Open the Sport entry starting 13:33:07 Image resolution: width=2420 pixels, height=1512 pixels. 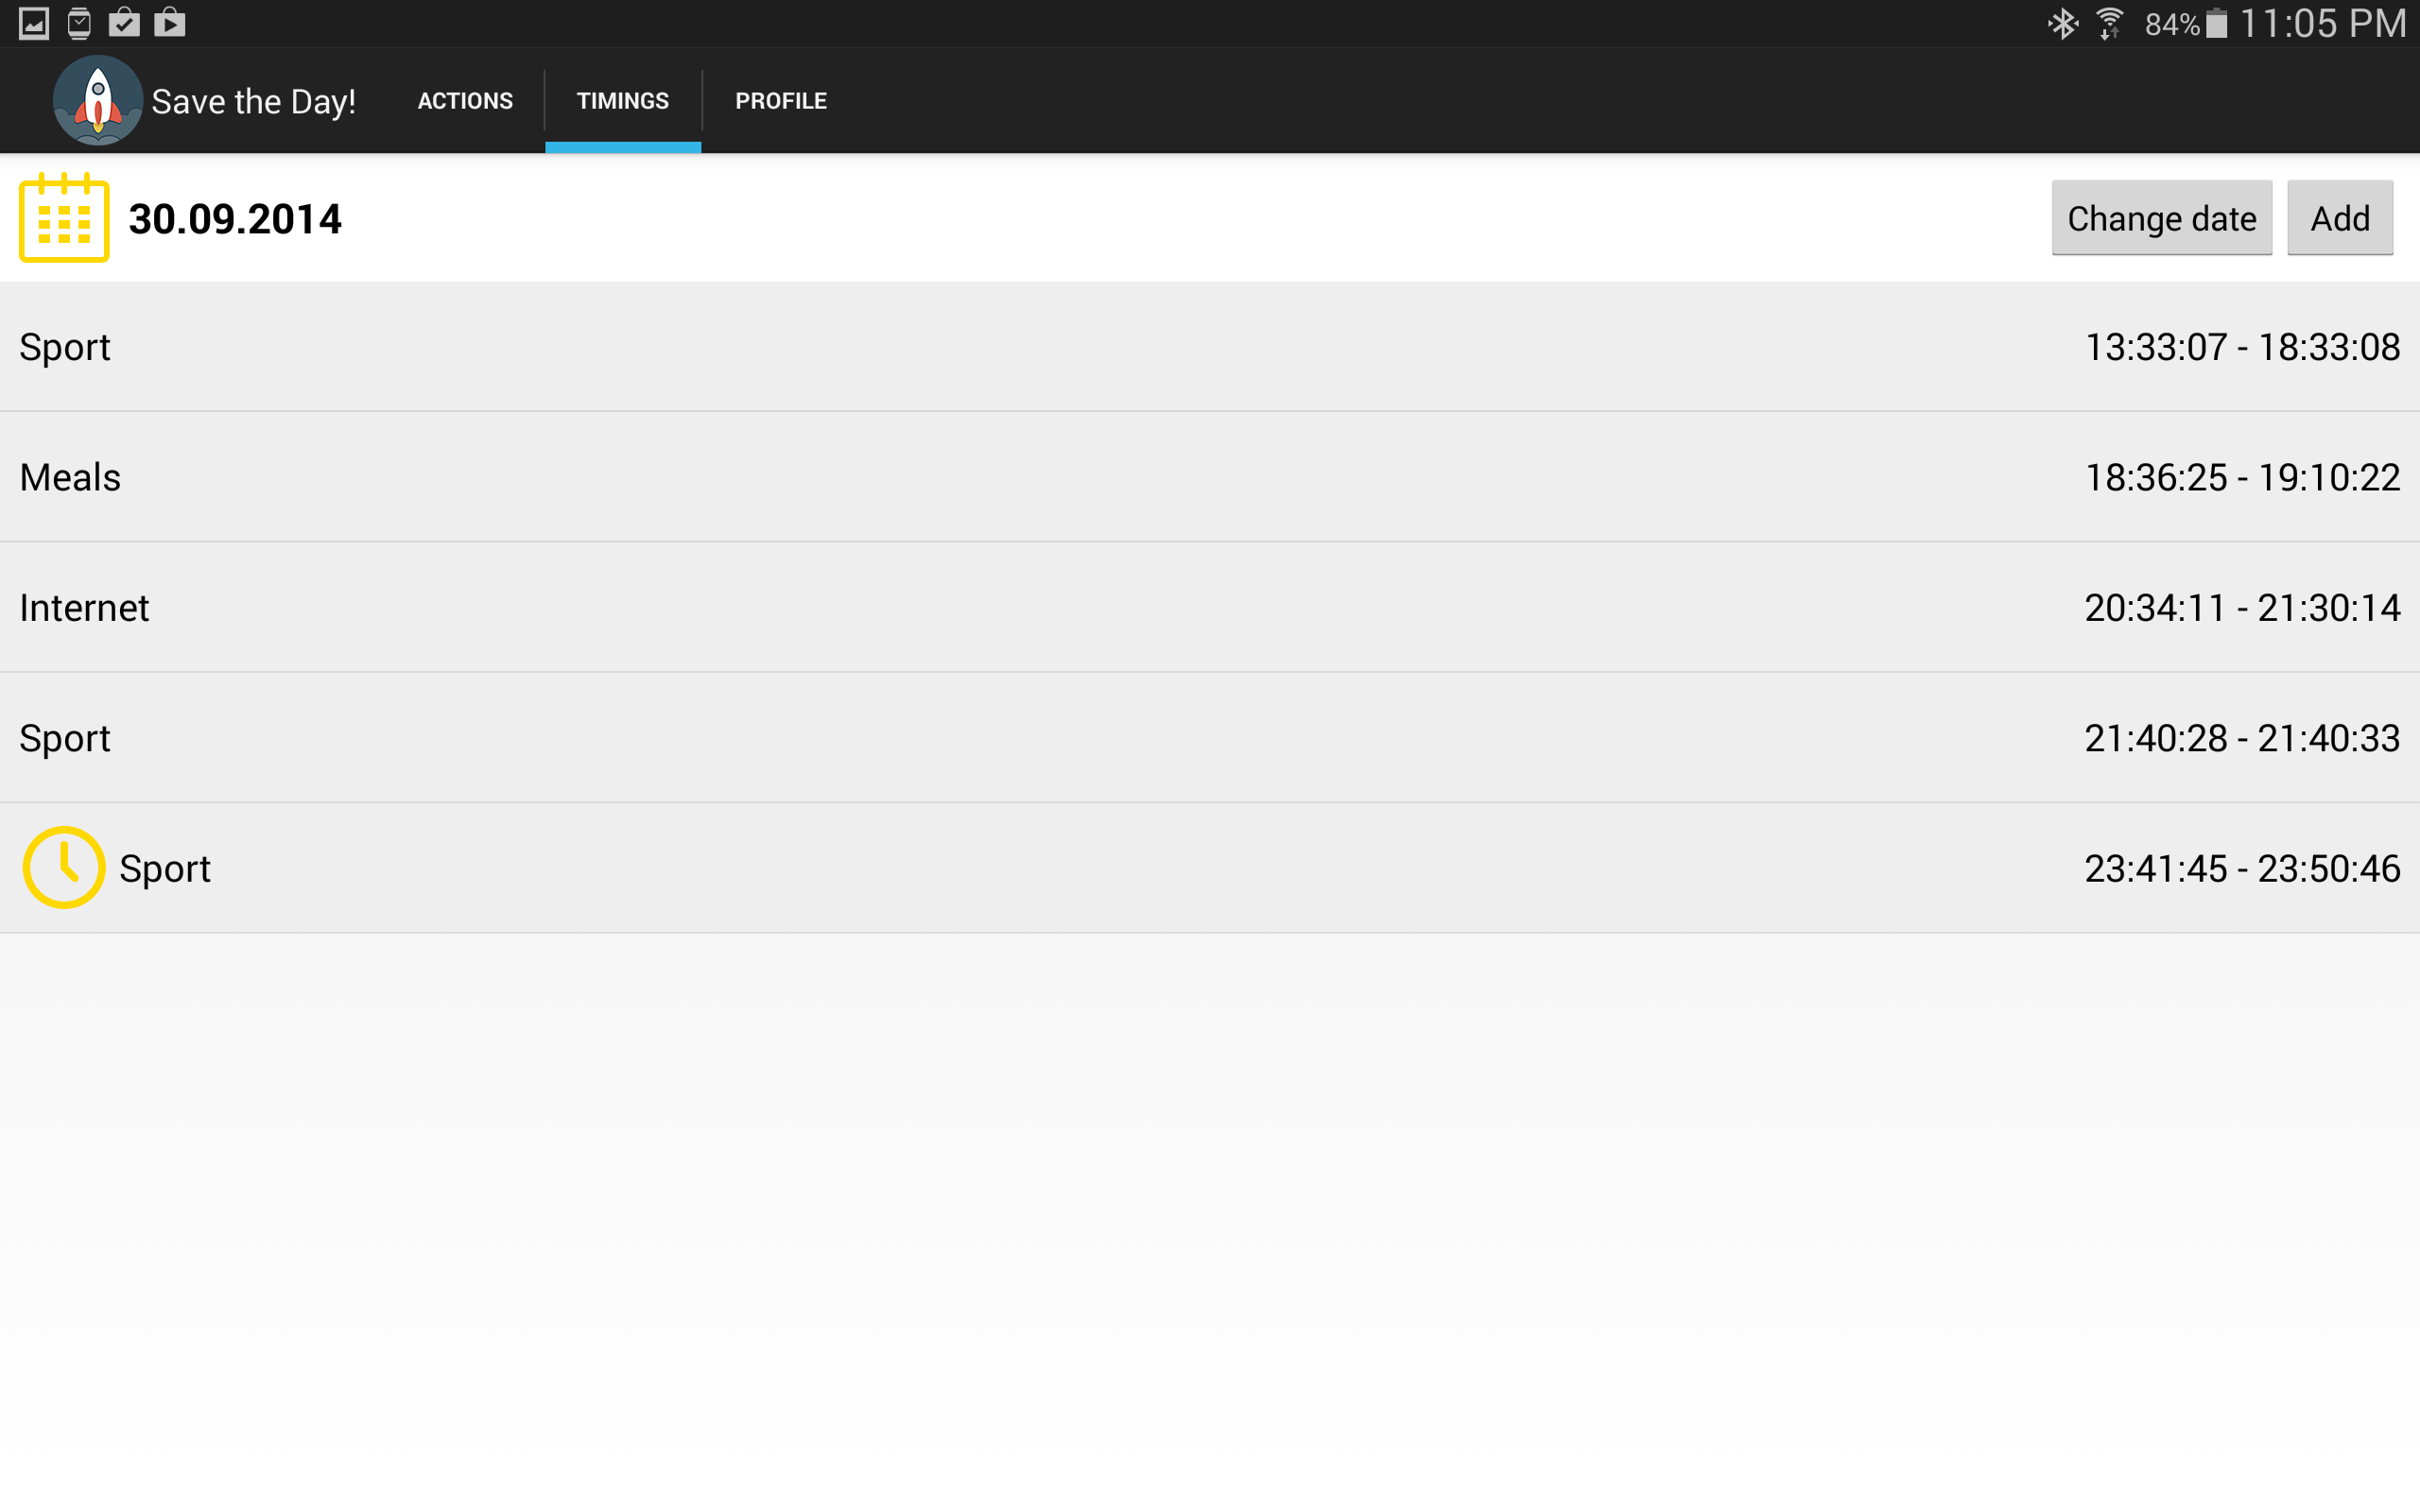coord(1210,347)
